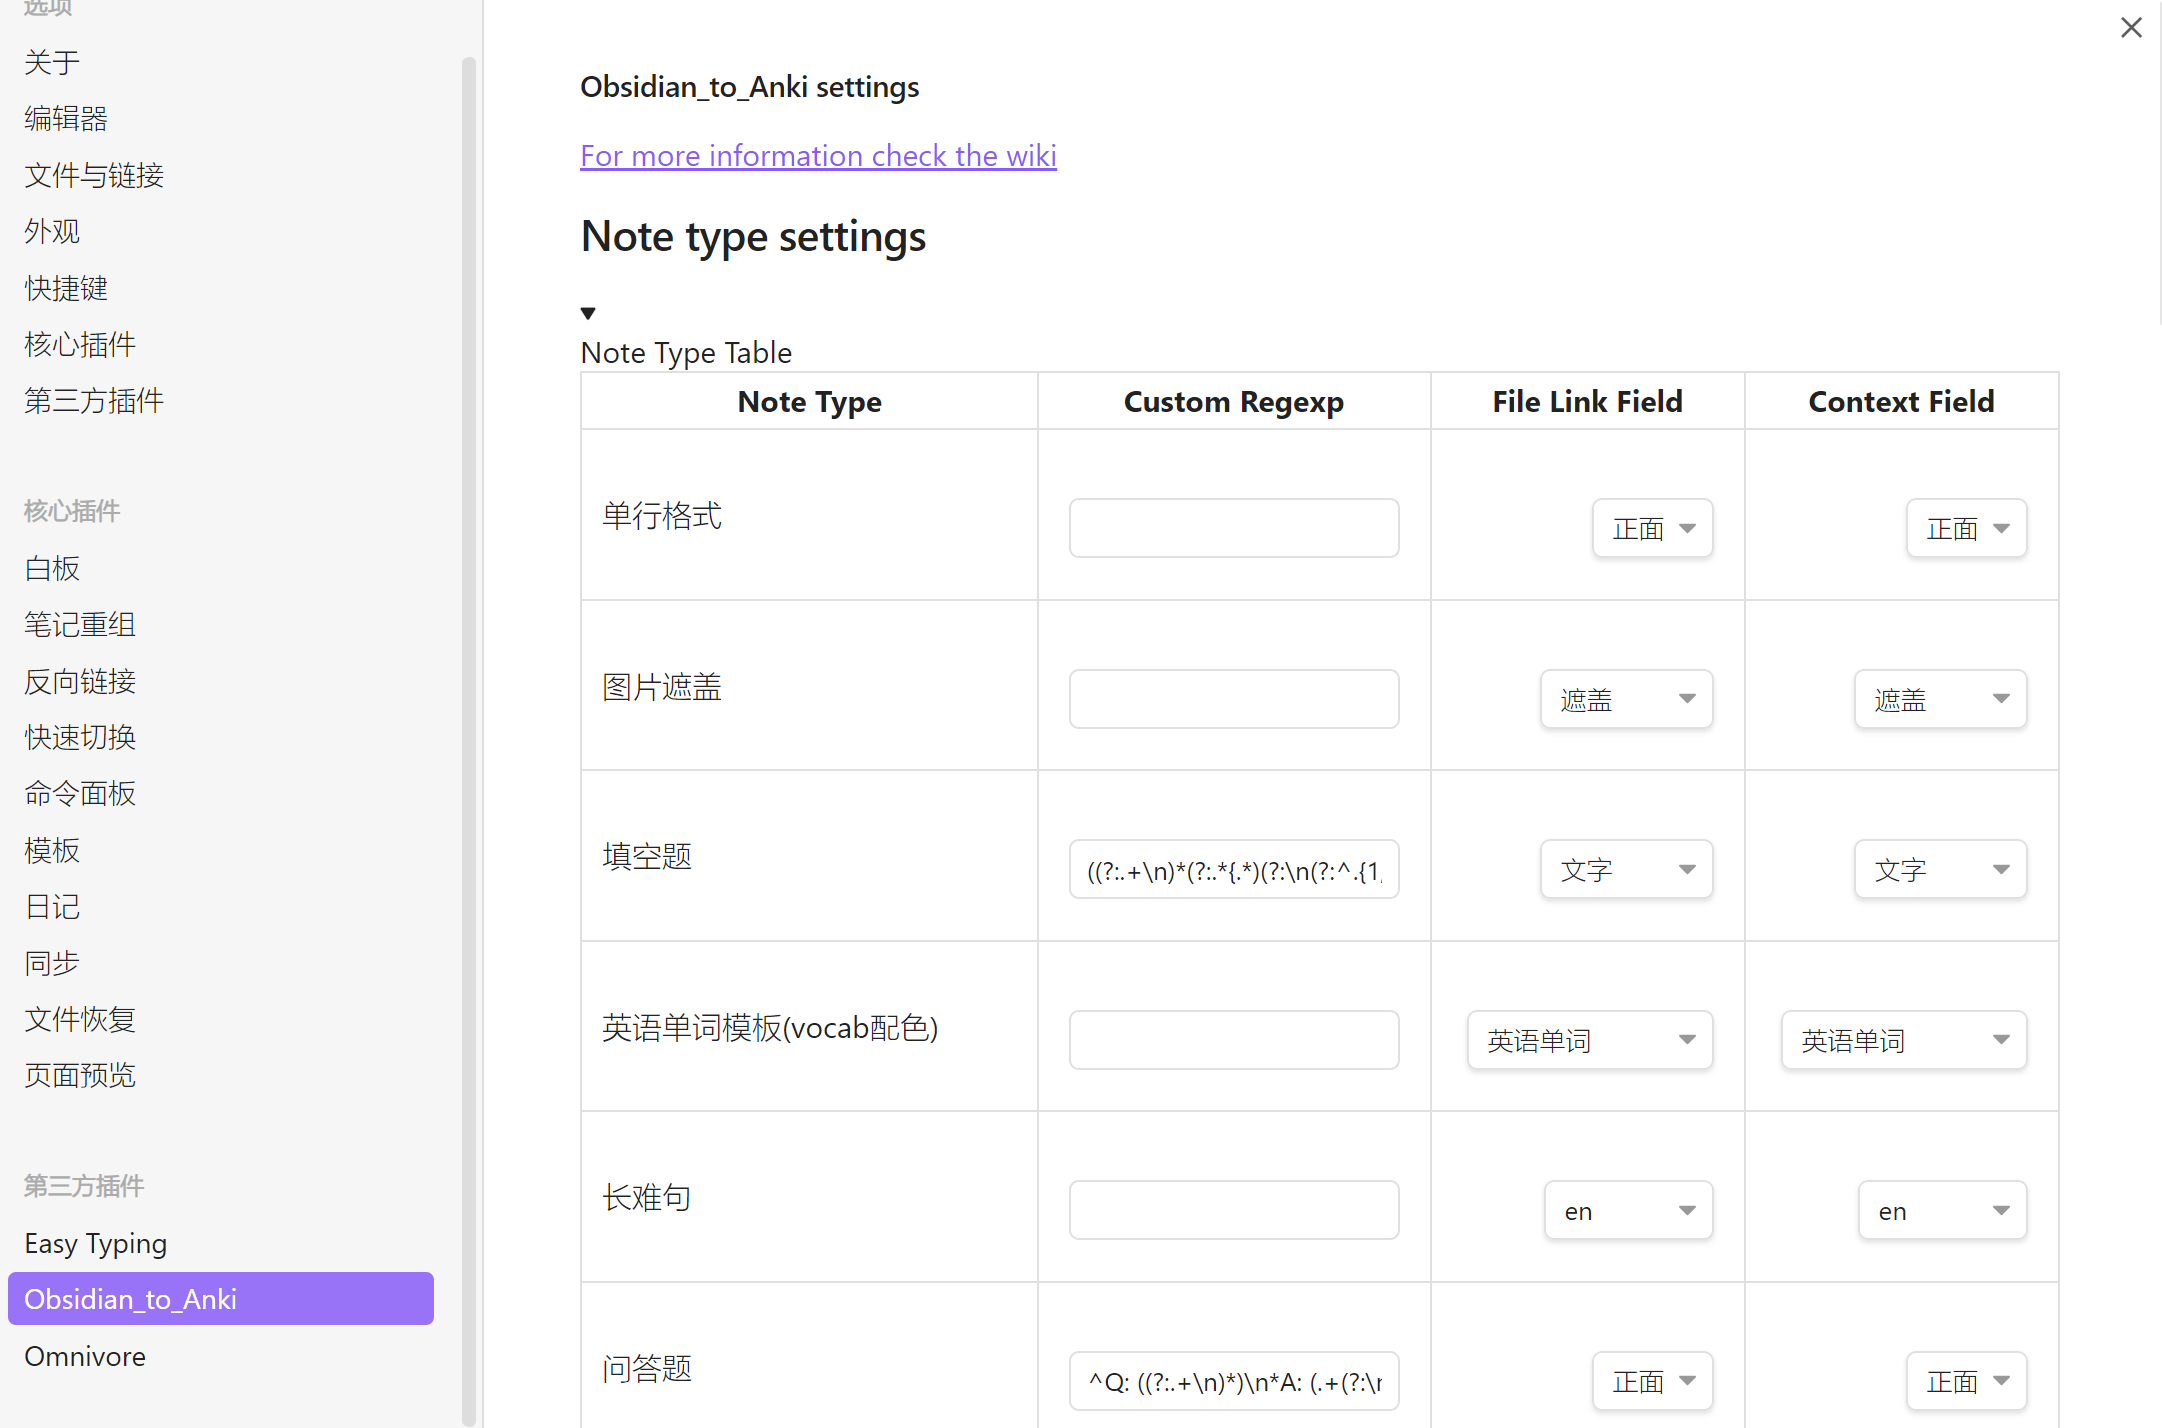Image resolution: width=2162 pixels, height=1428 pixels.
Task: Open the 编辑器 settings tab
Action: [x=66, y=119]
